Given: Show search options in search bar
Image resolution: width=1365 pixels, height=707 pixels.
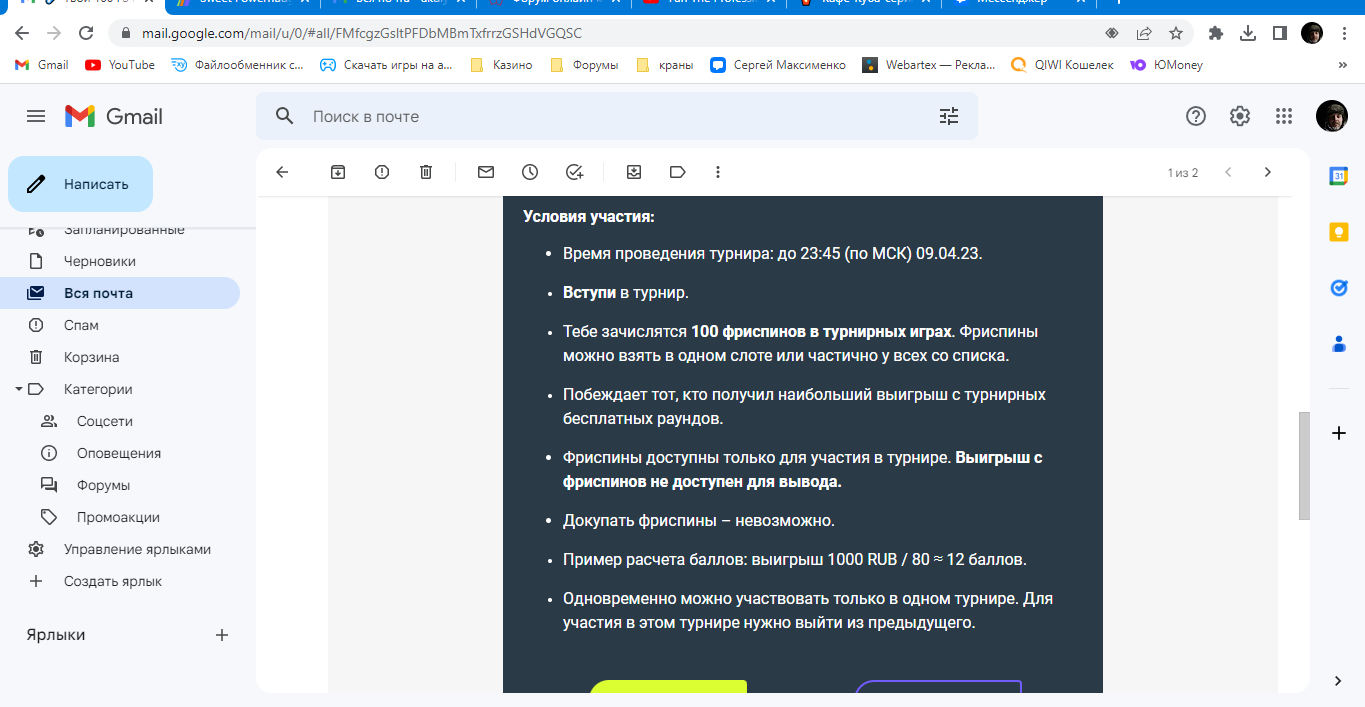Looking at the screenshot, I should pos(948,116).
